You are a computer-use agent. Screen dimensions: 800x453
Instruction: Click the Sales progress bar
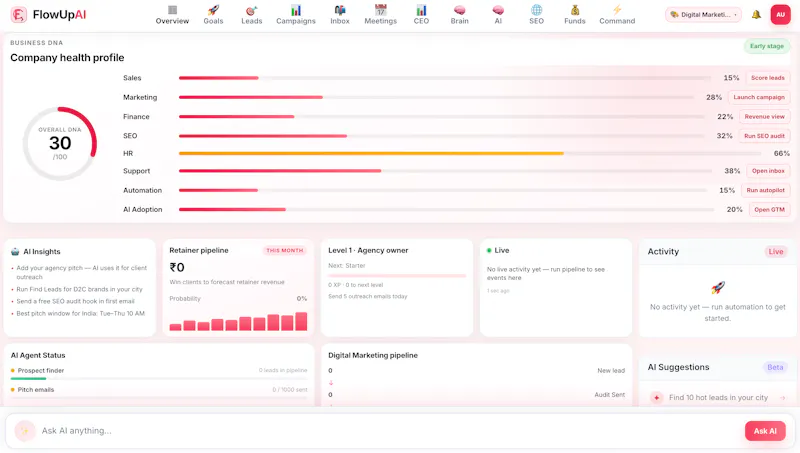coord(444,78)
